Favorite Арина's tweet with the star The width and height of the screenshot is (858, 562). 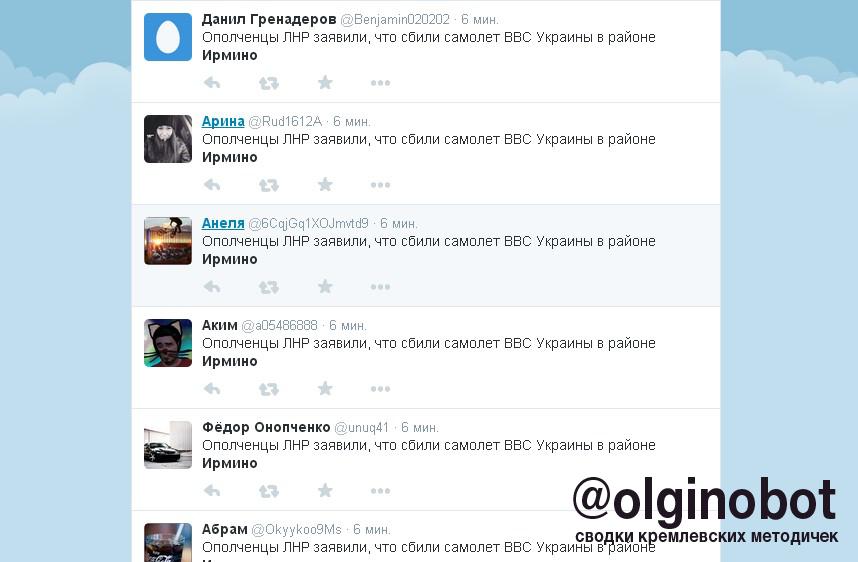click(x=325, y=184)
